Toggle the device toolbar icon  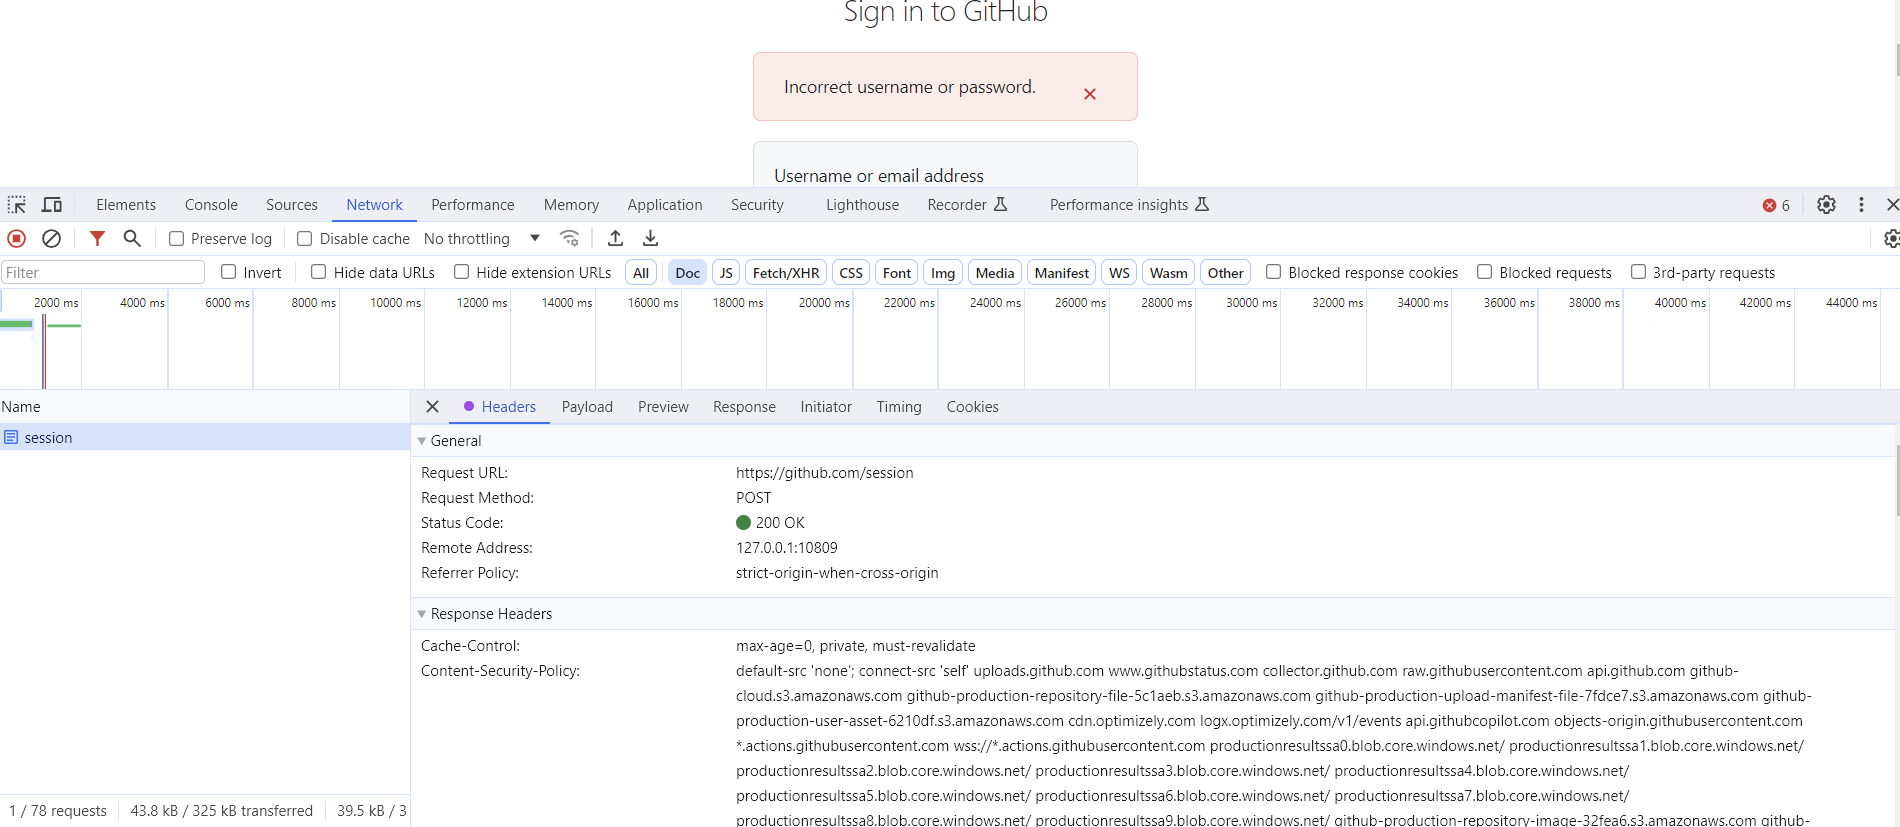(52, 205)
